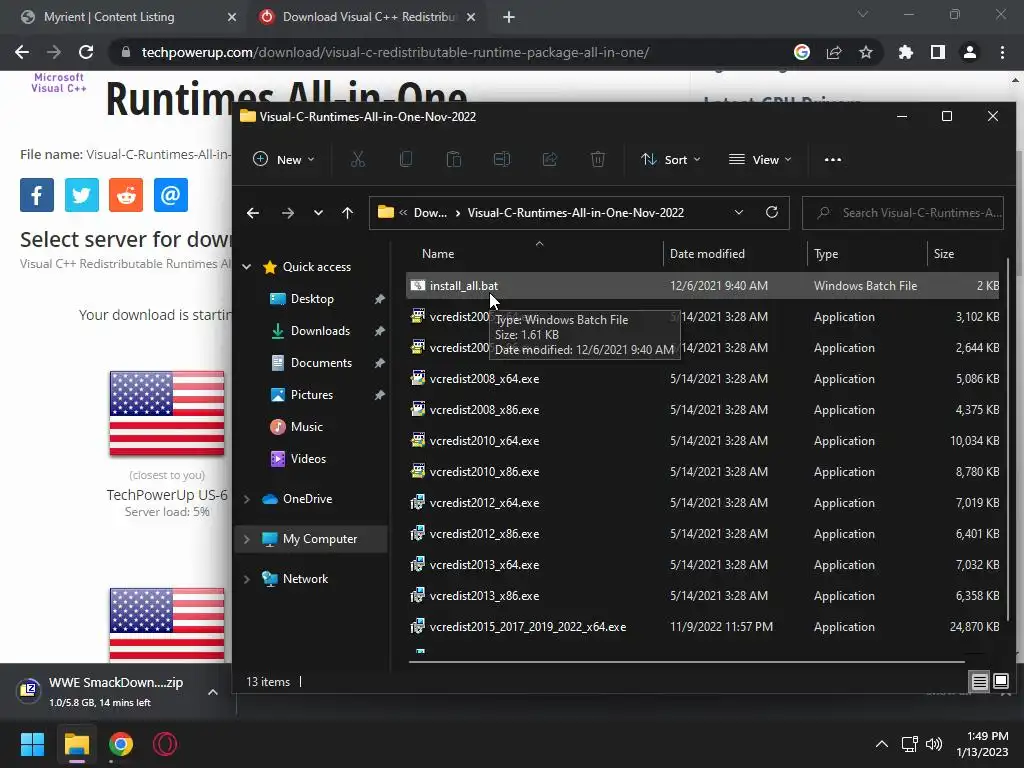Open volume control in system tray

[935, 744]
